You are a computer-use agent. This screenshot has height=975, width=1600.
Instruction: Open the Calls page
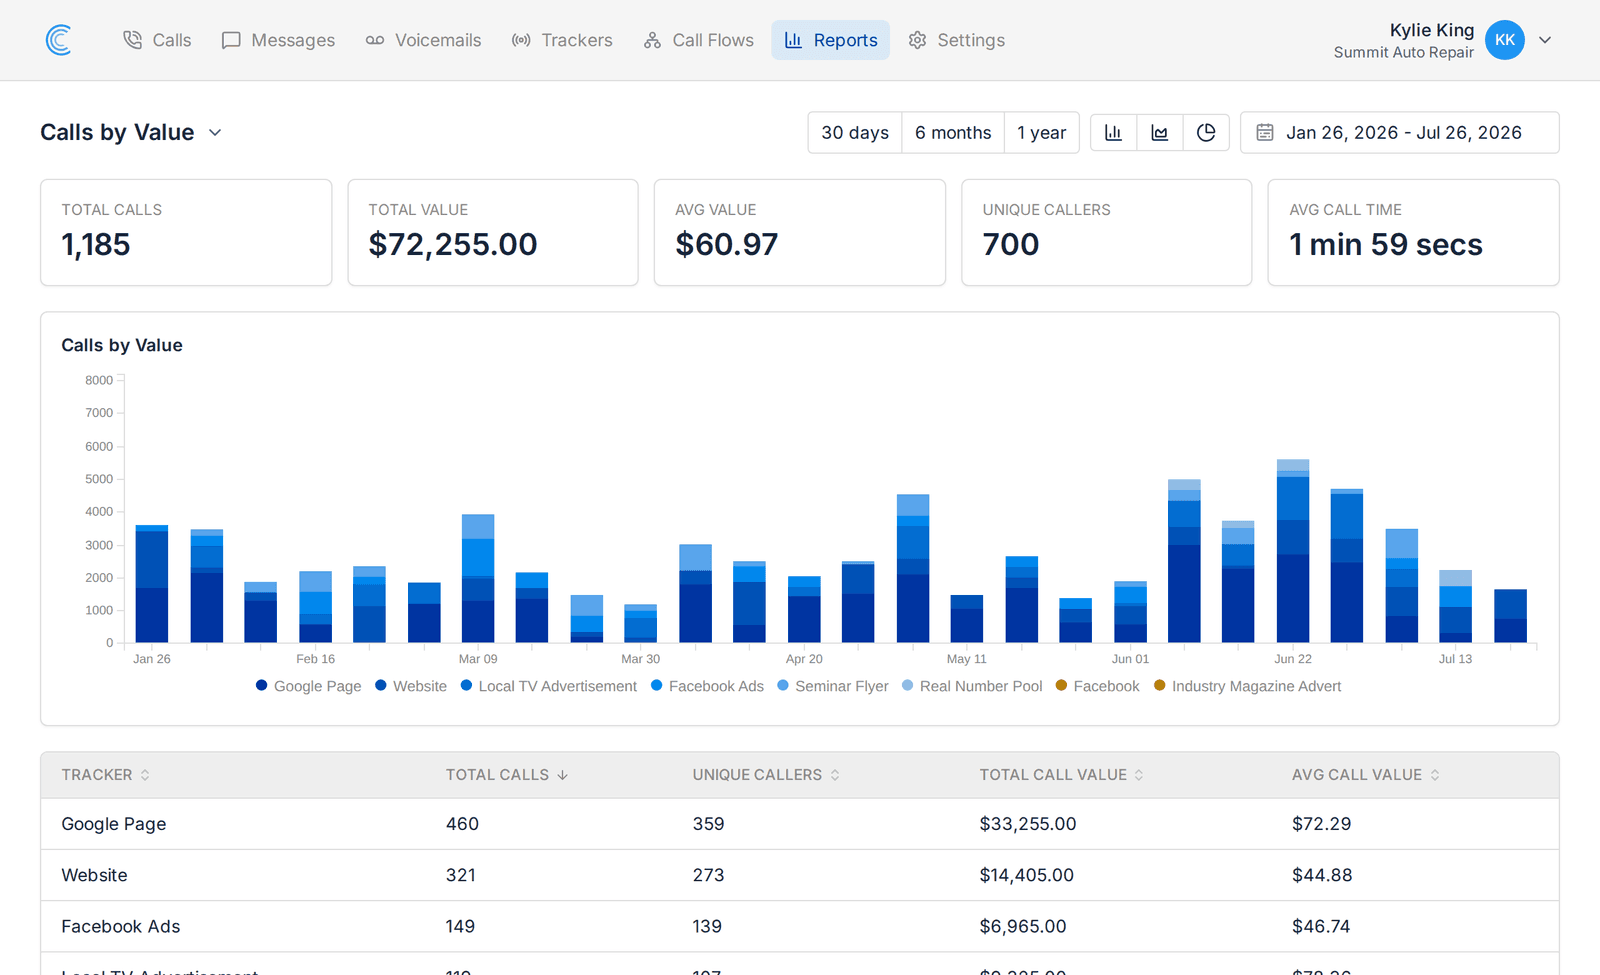[157, 40]
